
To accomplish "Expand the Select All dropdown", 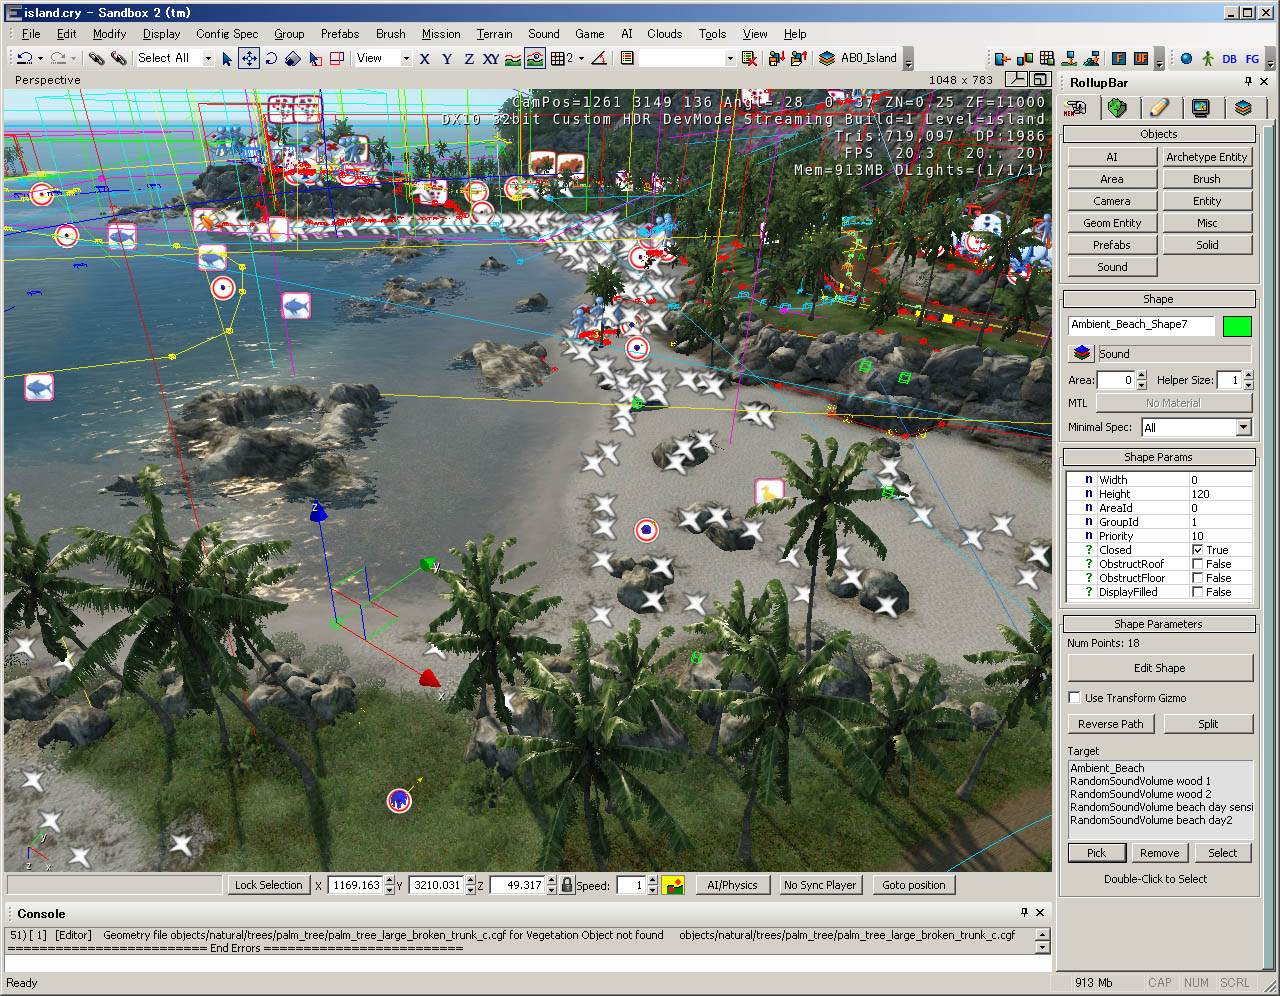I will tap(208, 59).
